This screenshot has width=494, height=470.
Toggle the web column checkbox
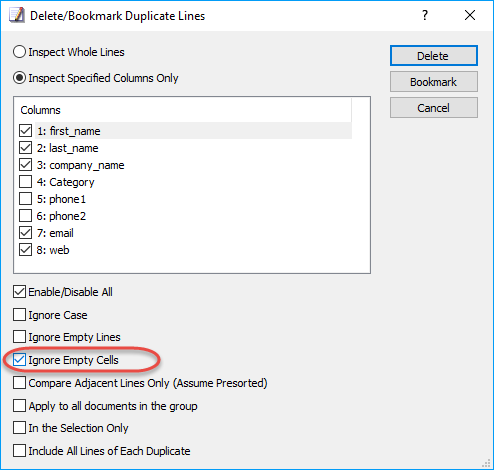26,250
